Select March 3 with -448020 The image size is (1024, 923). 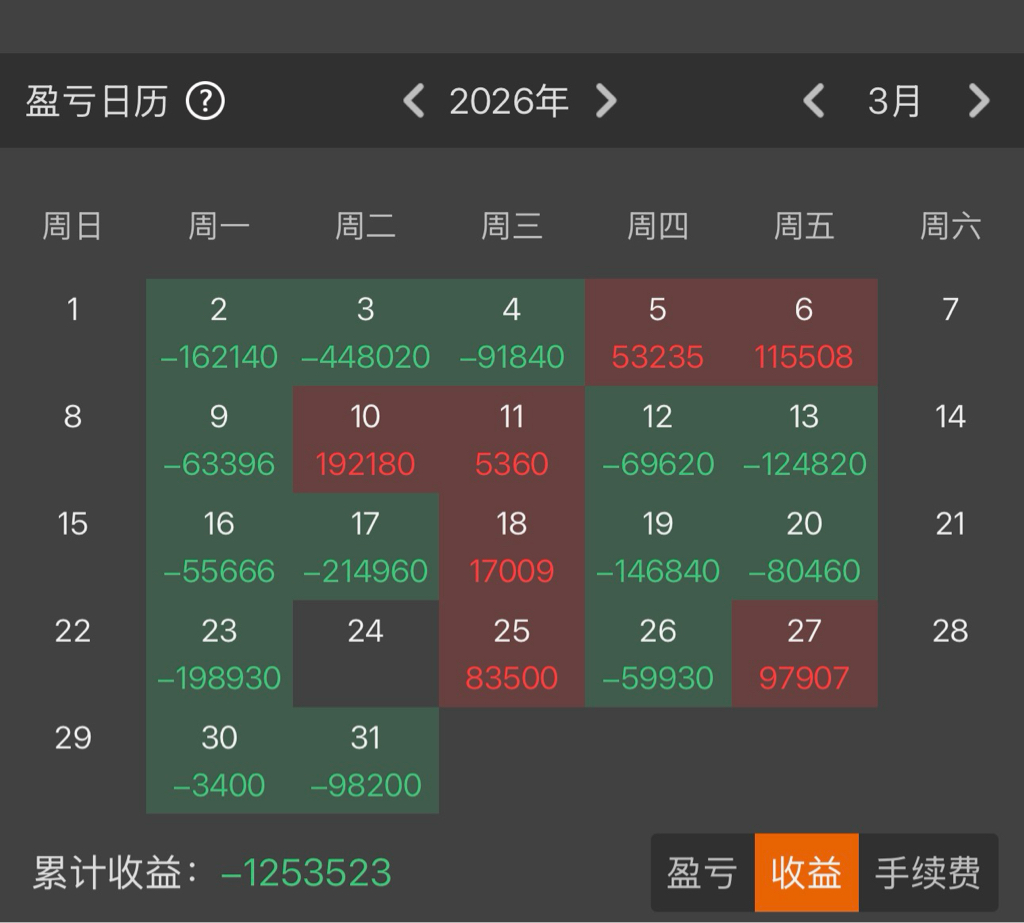coord(365,332)
